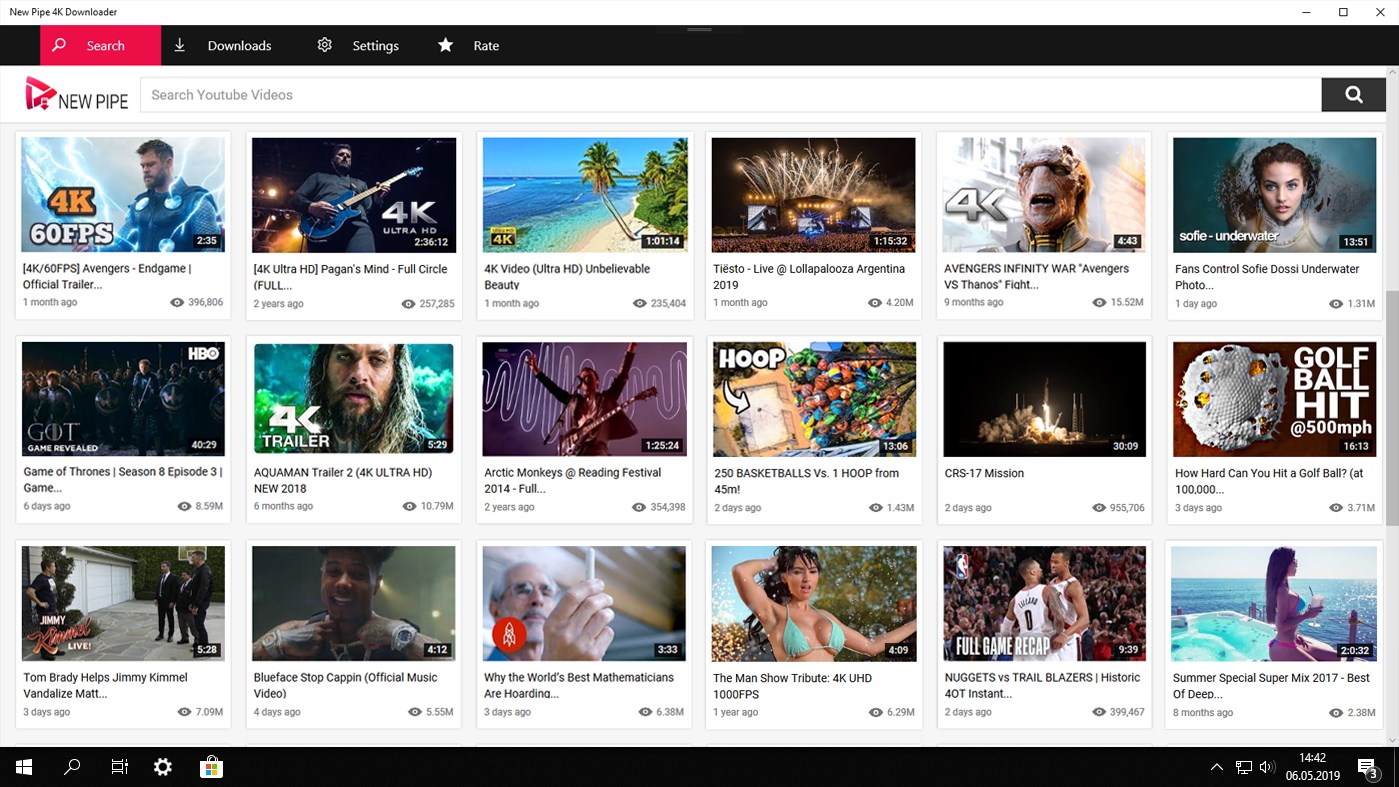Image resolution: width=1399 pixels, height=787 pixels.
Task: Open the network icon in system tray
Action: point(1243,767)
